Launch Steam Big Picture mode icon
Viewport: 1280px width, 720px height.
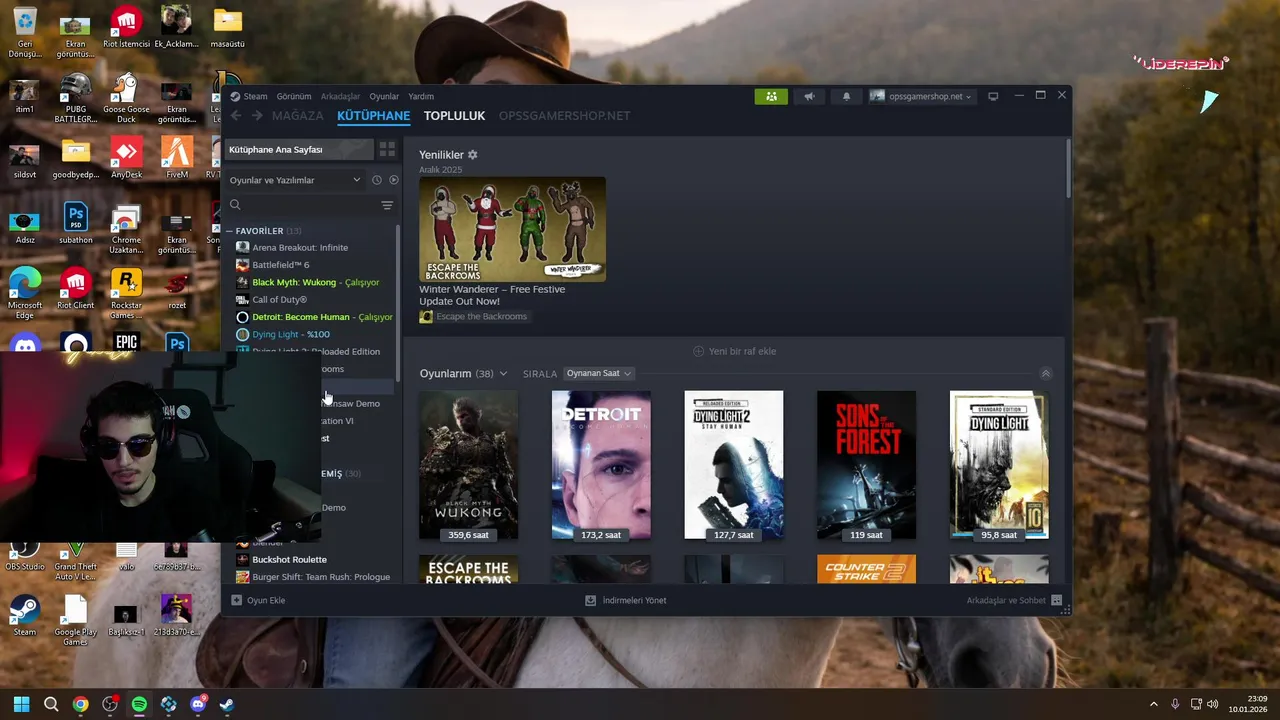point(993,96)
